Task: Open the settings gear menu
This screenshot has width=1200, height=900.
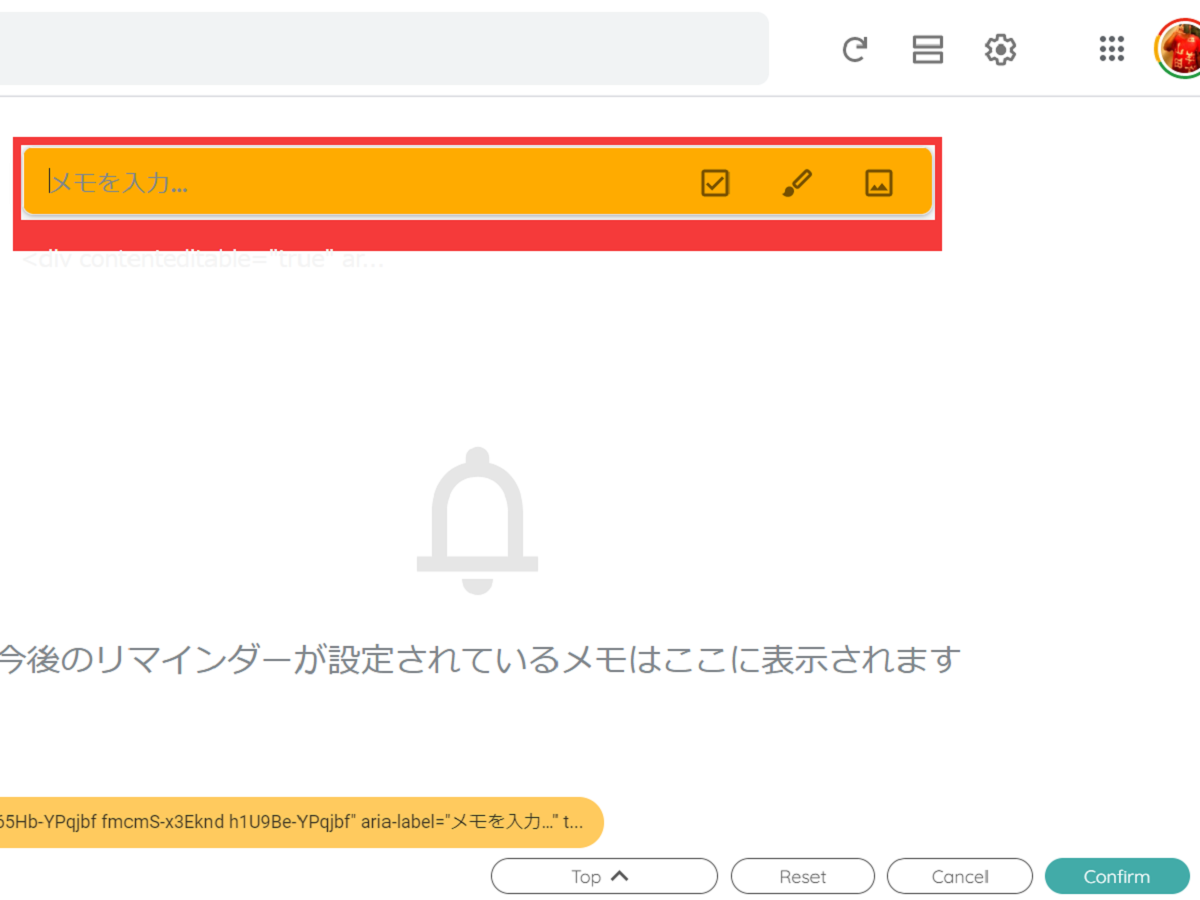Action: pyautogui.click(x=1000, y=49)
